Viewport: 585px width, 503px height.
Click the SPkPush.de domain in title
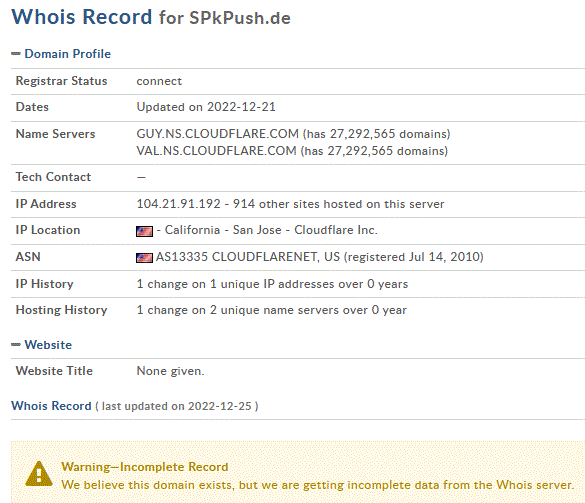point(240,18)
